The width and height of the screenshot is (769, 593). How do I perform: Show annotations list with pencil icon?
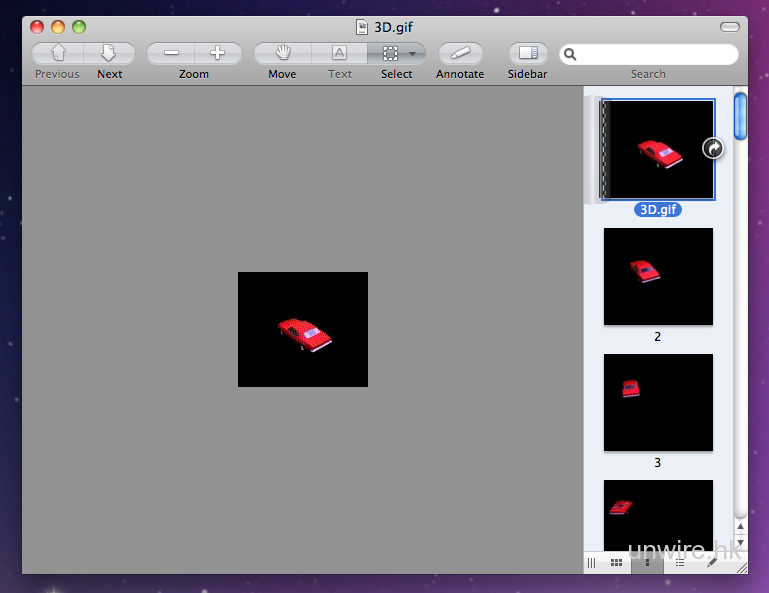tap(712, 563)
